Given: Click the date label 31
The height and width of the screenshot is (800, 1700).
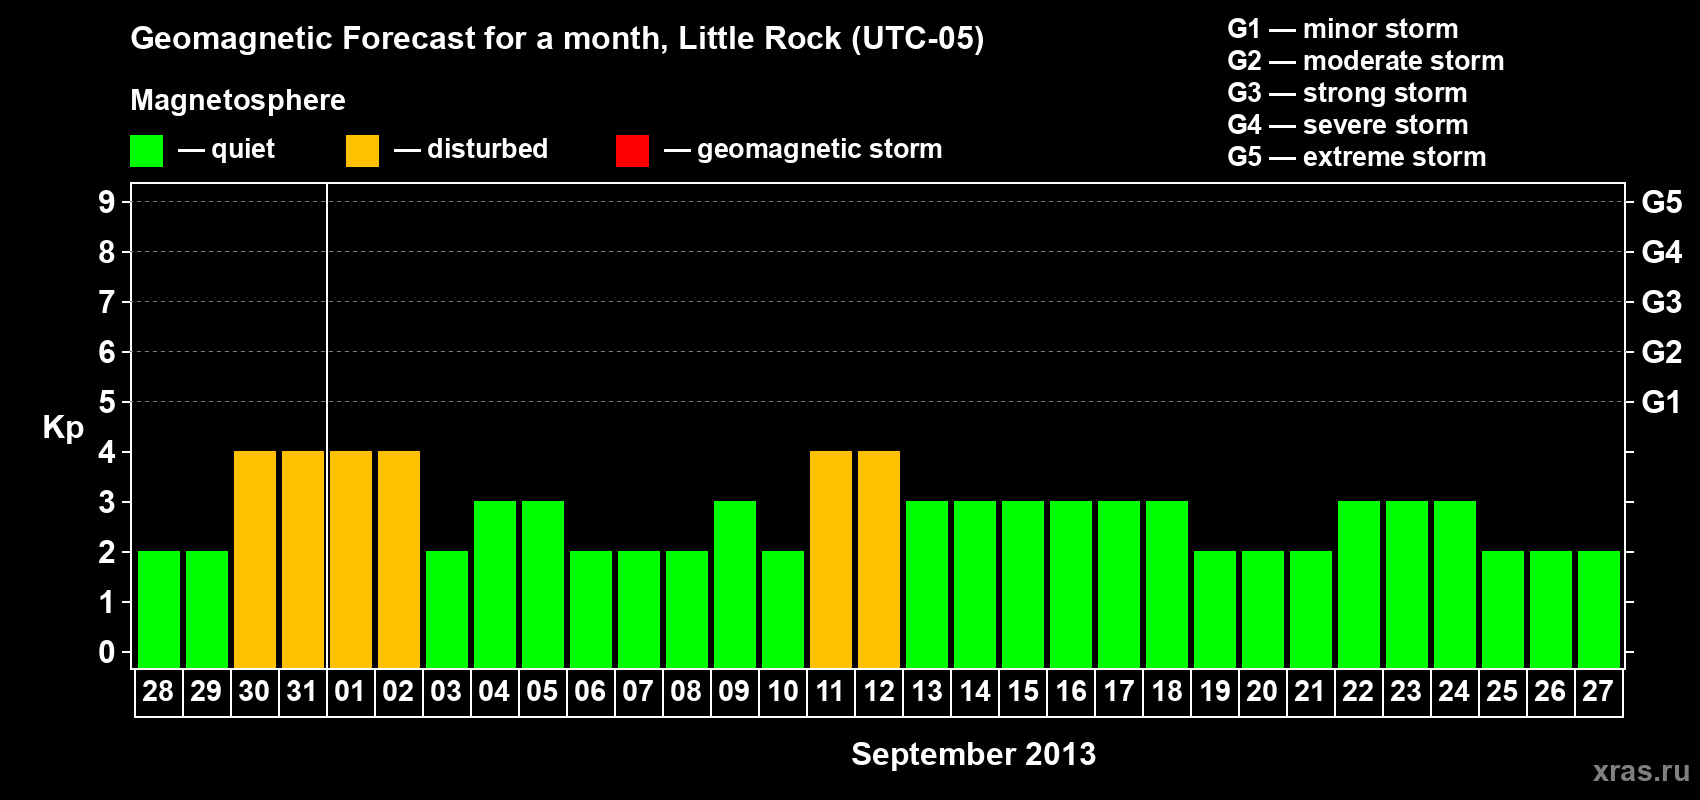Looking at the screenshot, I should coord(302,692).
